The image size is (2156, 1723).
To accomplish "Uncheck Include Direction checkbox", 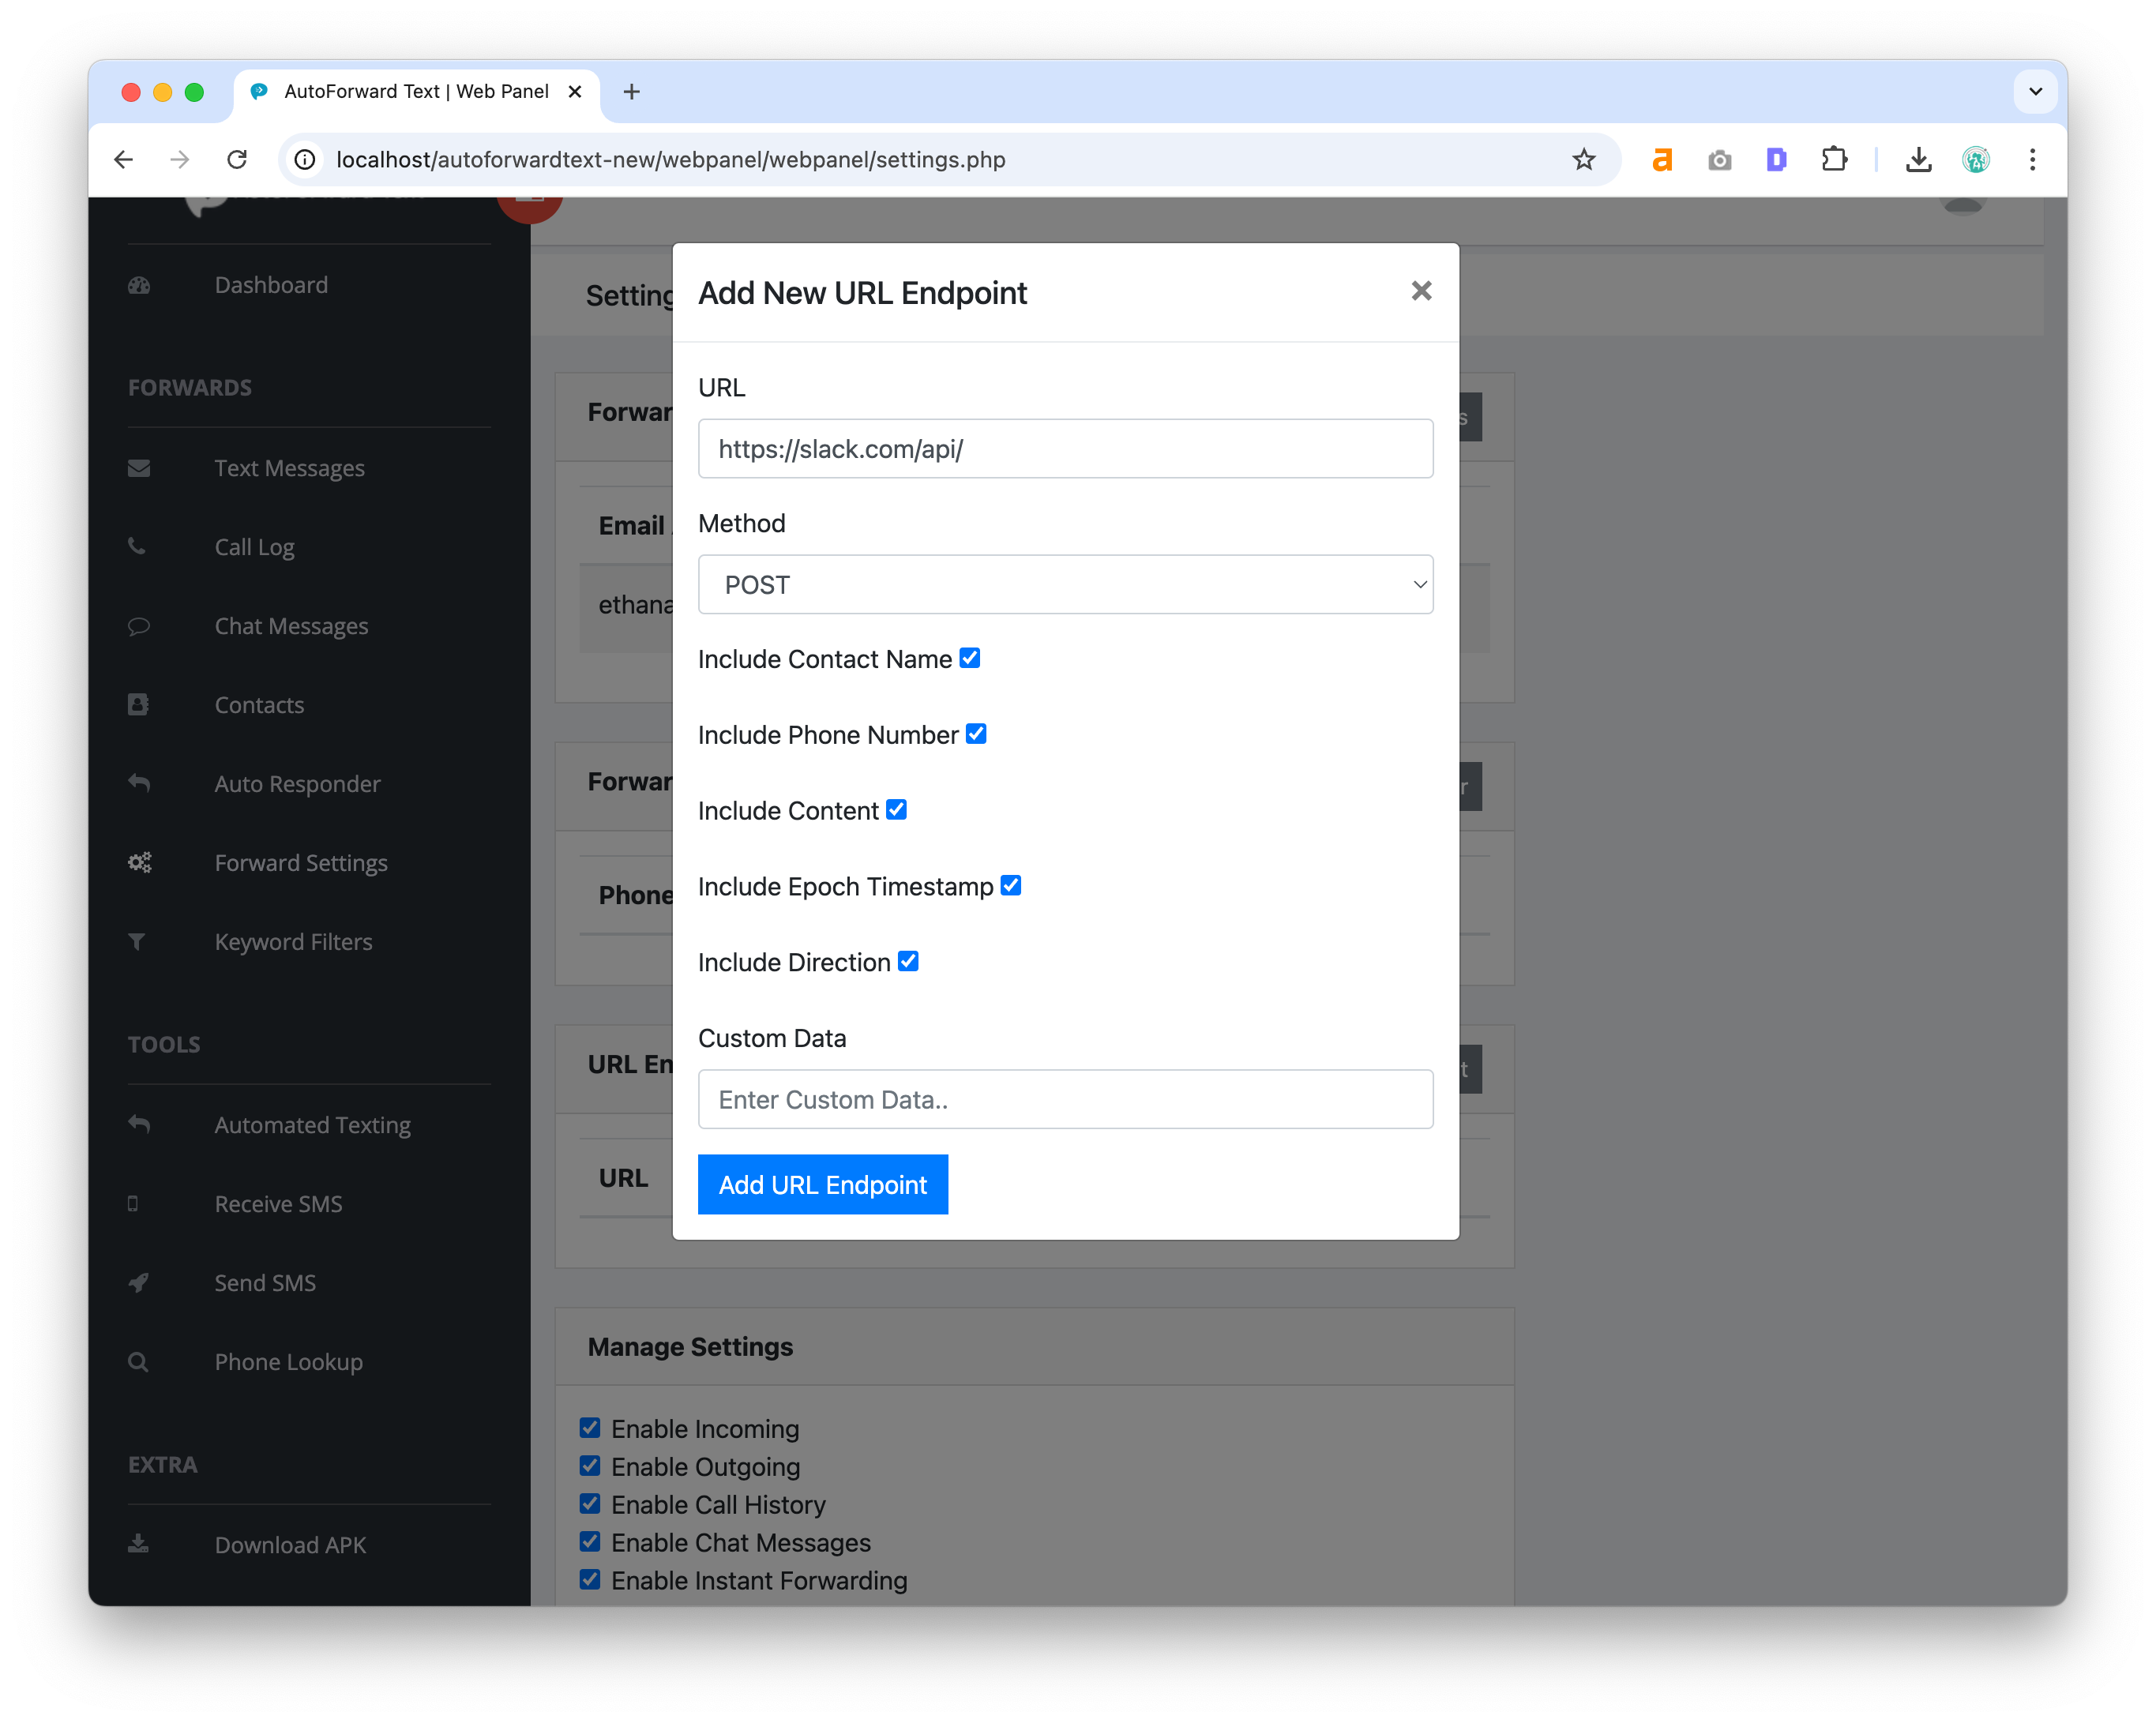I will tap(907, 961).
